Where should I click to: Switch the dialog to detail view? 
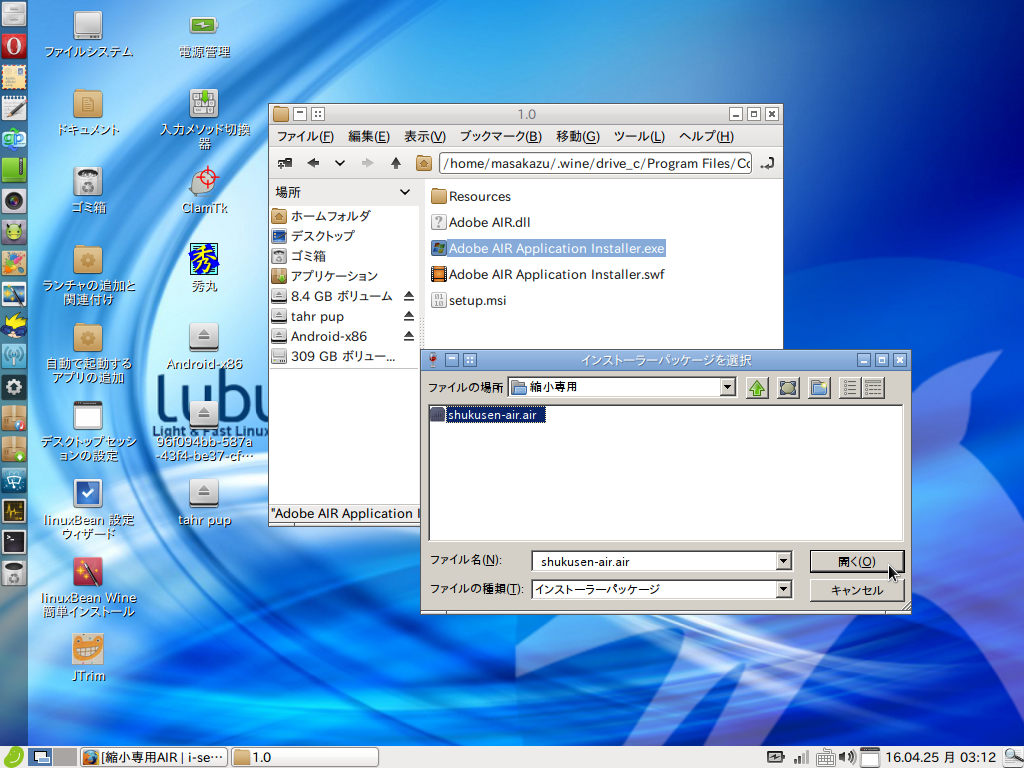874,388
